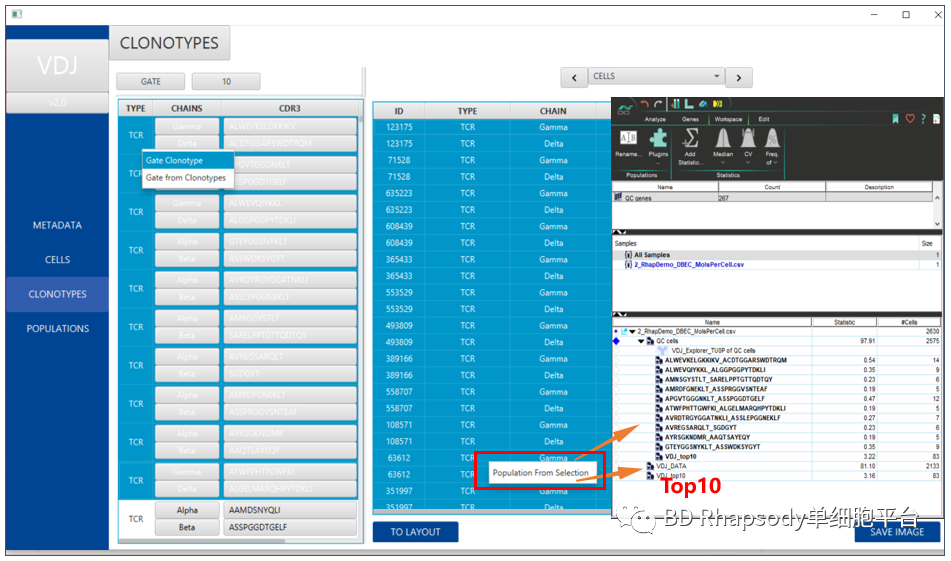The height and width of the screenshot is (561, 951).
Task: Click the heart favorites icon
Action: (x=910, y=118)
